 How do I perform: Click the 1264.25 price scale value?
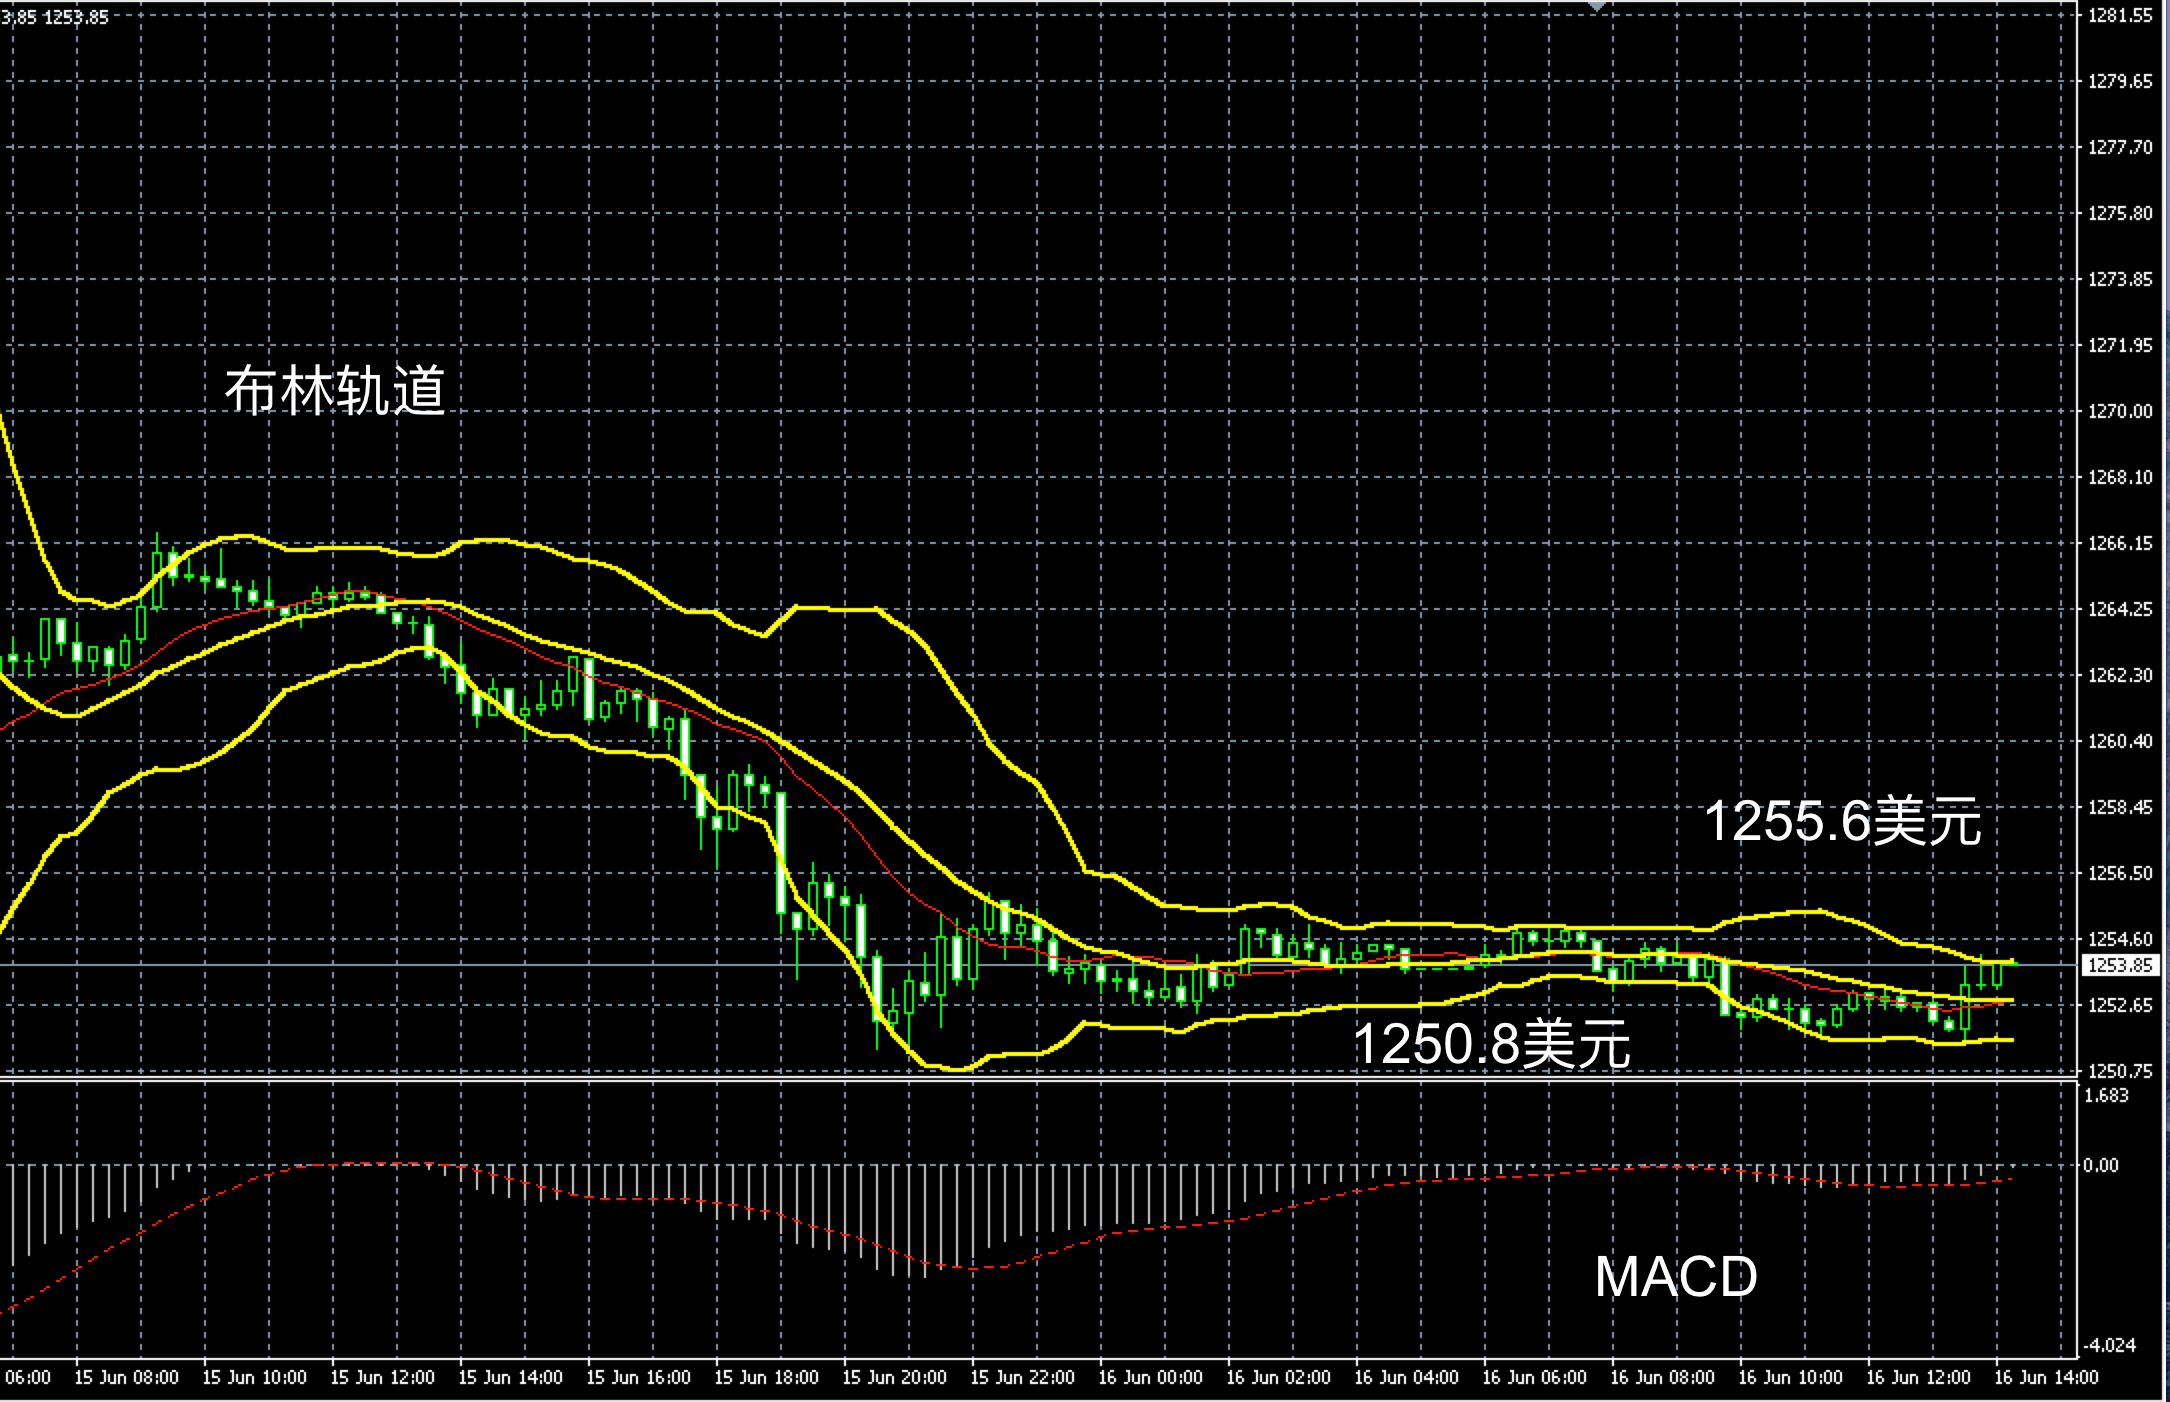2120,609
